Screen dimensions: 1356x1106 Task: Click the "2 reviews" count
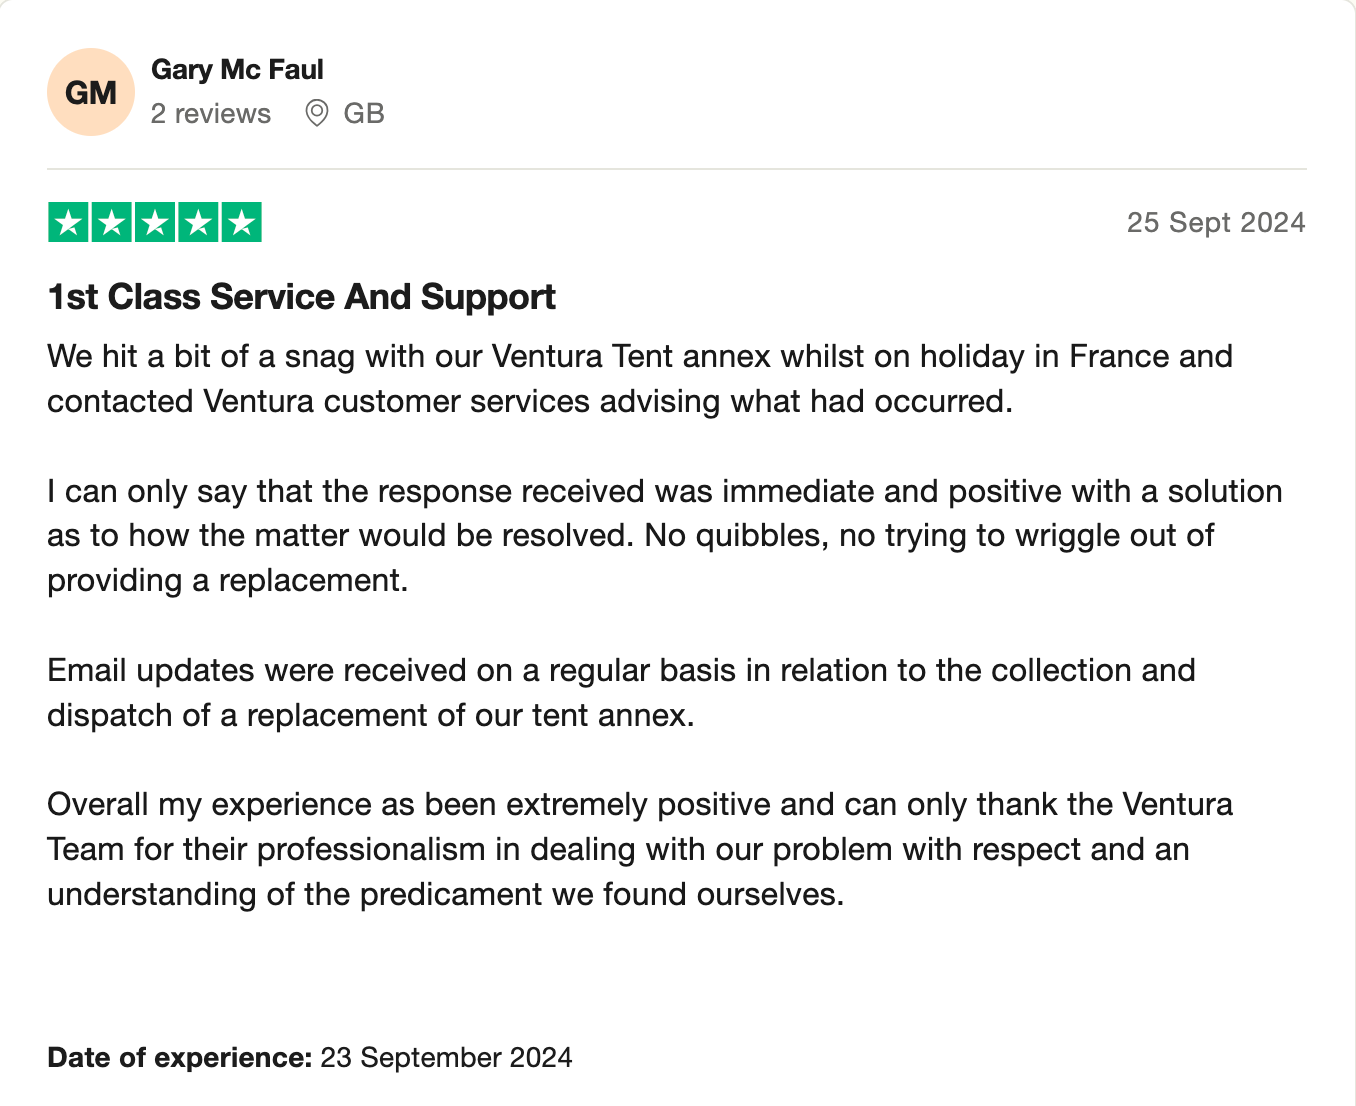click(x=211, y=114)
